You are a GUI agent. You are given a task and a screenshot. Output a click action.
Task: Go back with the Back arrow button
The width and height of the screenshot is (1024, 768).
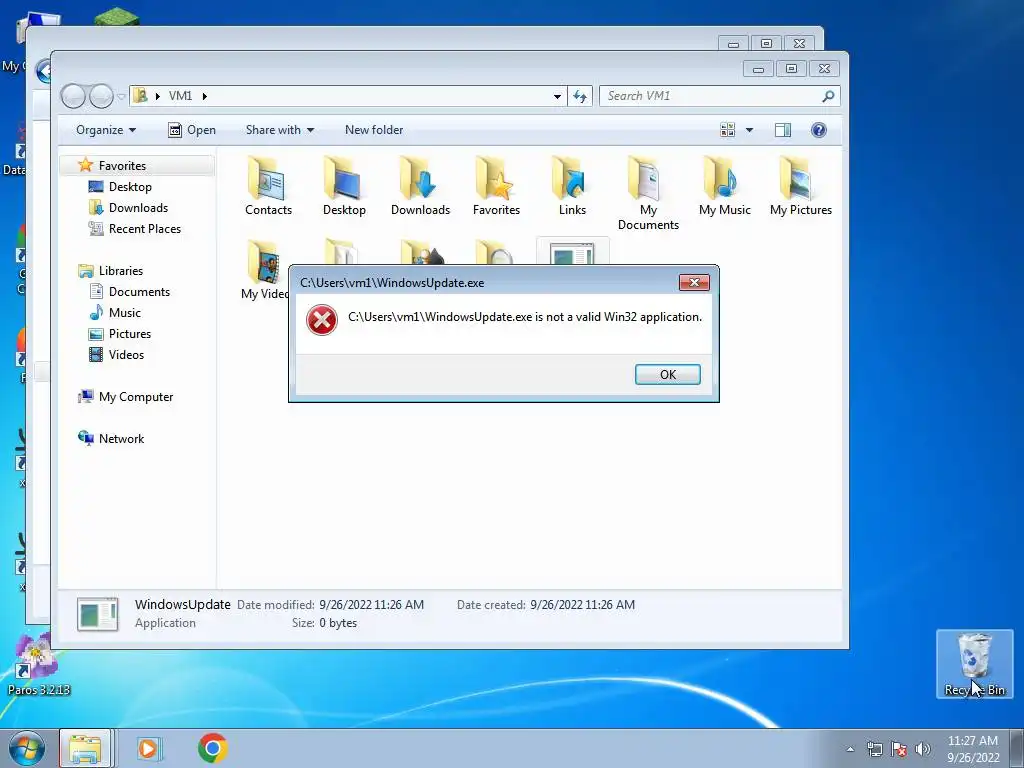(72, 96)
